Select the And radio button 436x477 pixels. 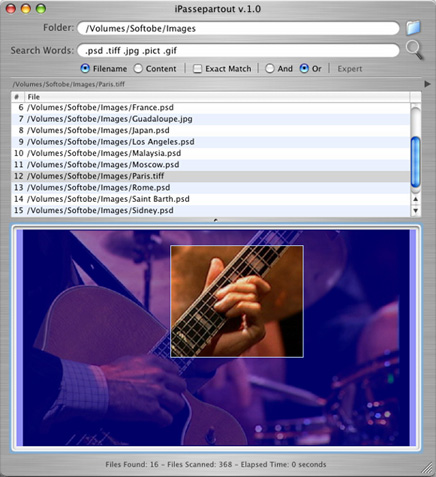[x=270, y=69]
